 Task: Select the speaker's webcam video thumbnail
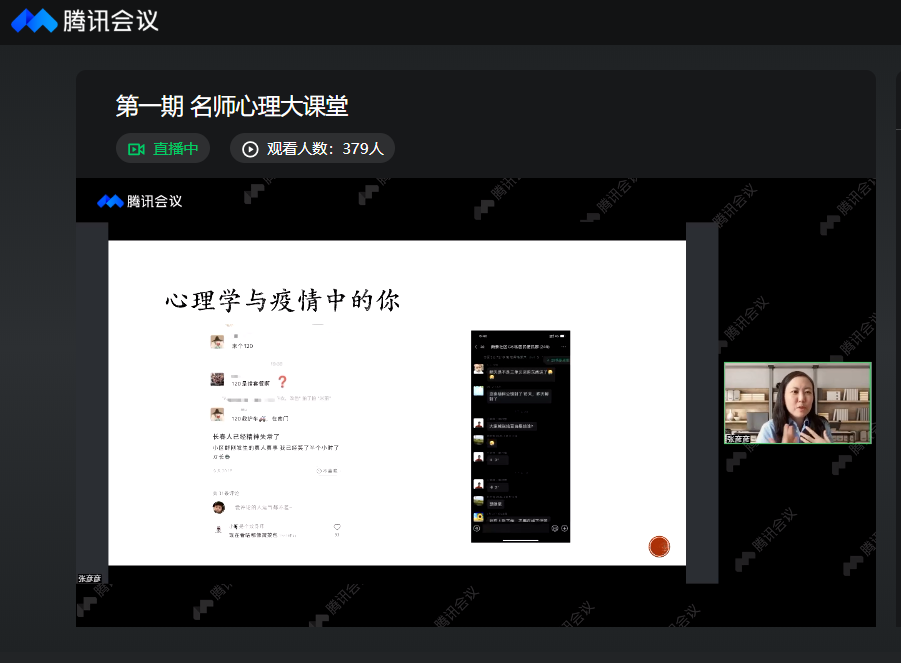tap(797, 402)
